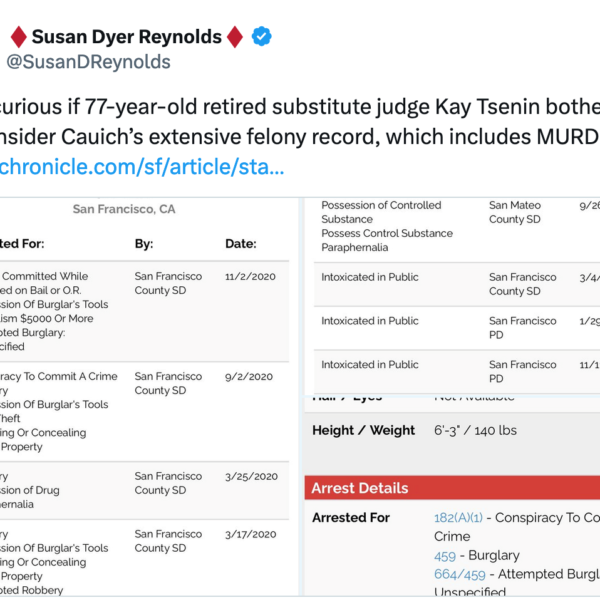The image size is (600, 600).
Task: Select the 3/17/2020 arrest date entry
Action: (251, 534)
